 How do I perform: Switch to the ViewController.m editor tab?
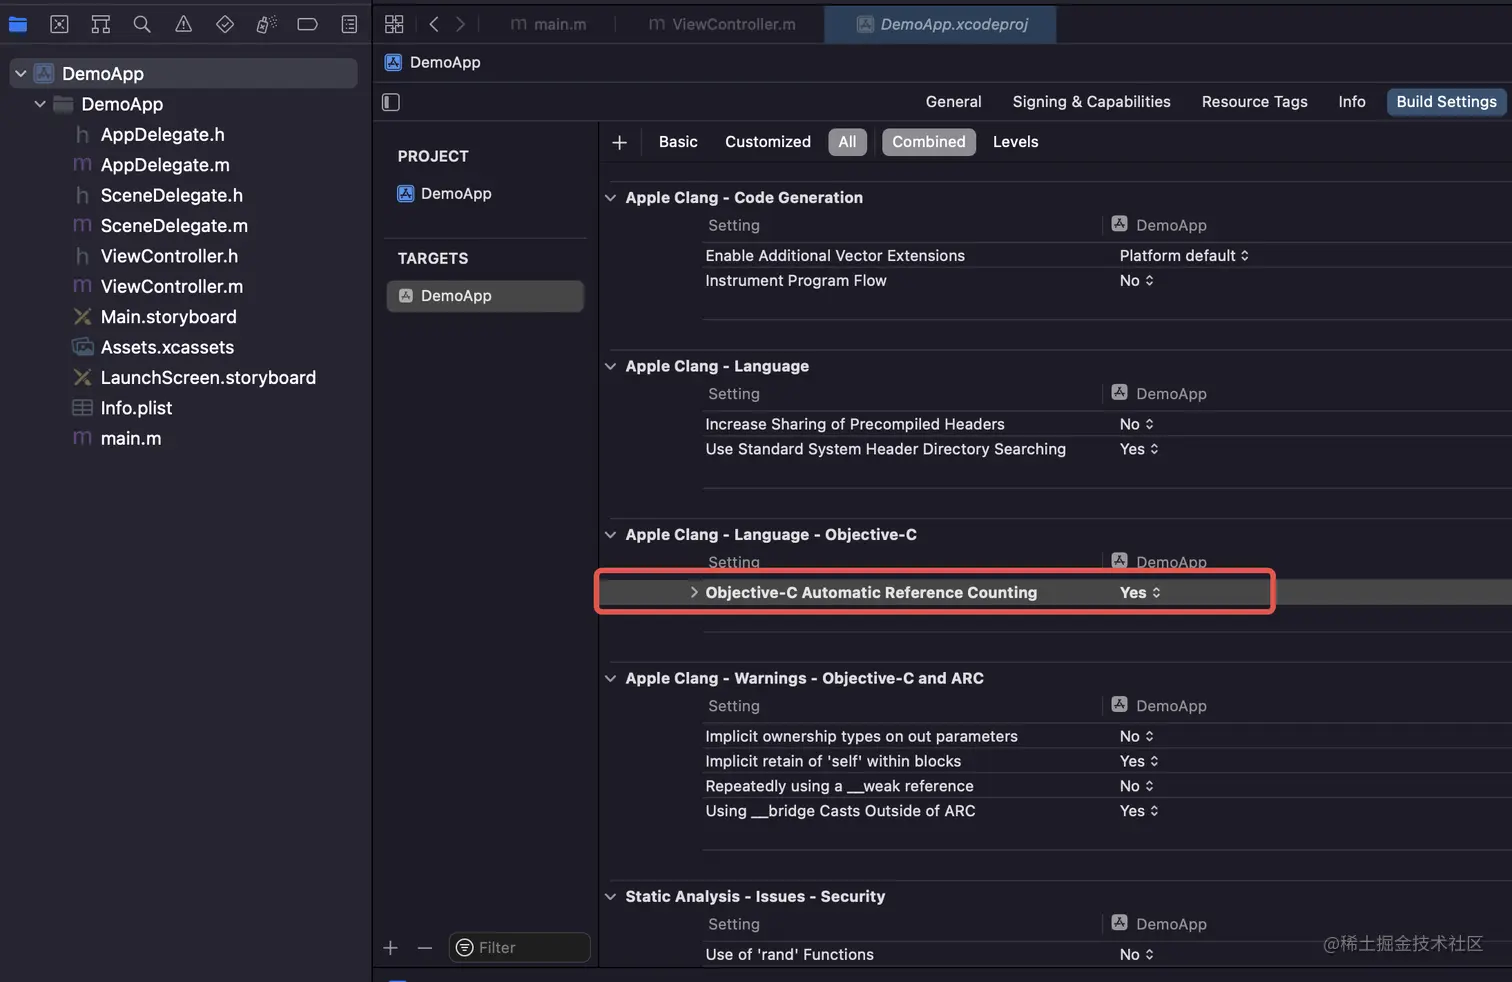click(x=722, y=24)
